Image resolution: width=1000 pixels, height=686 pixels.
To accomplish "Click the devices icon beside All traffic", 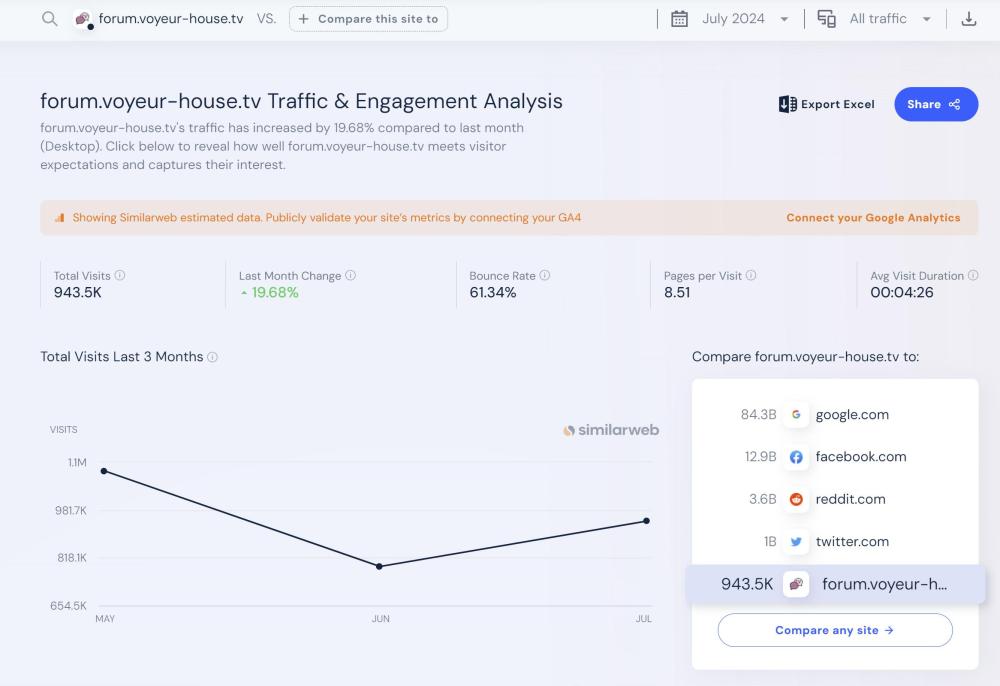I will point(826,19).
